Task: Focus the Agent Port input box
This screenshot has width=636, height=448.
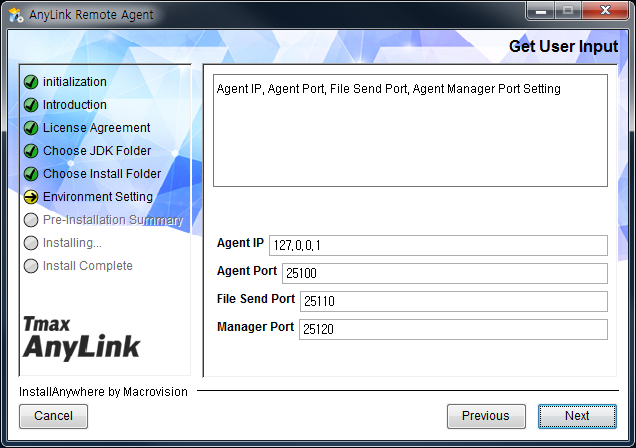Action: pos(444,274)
